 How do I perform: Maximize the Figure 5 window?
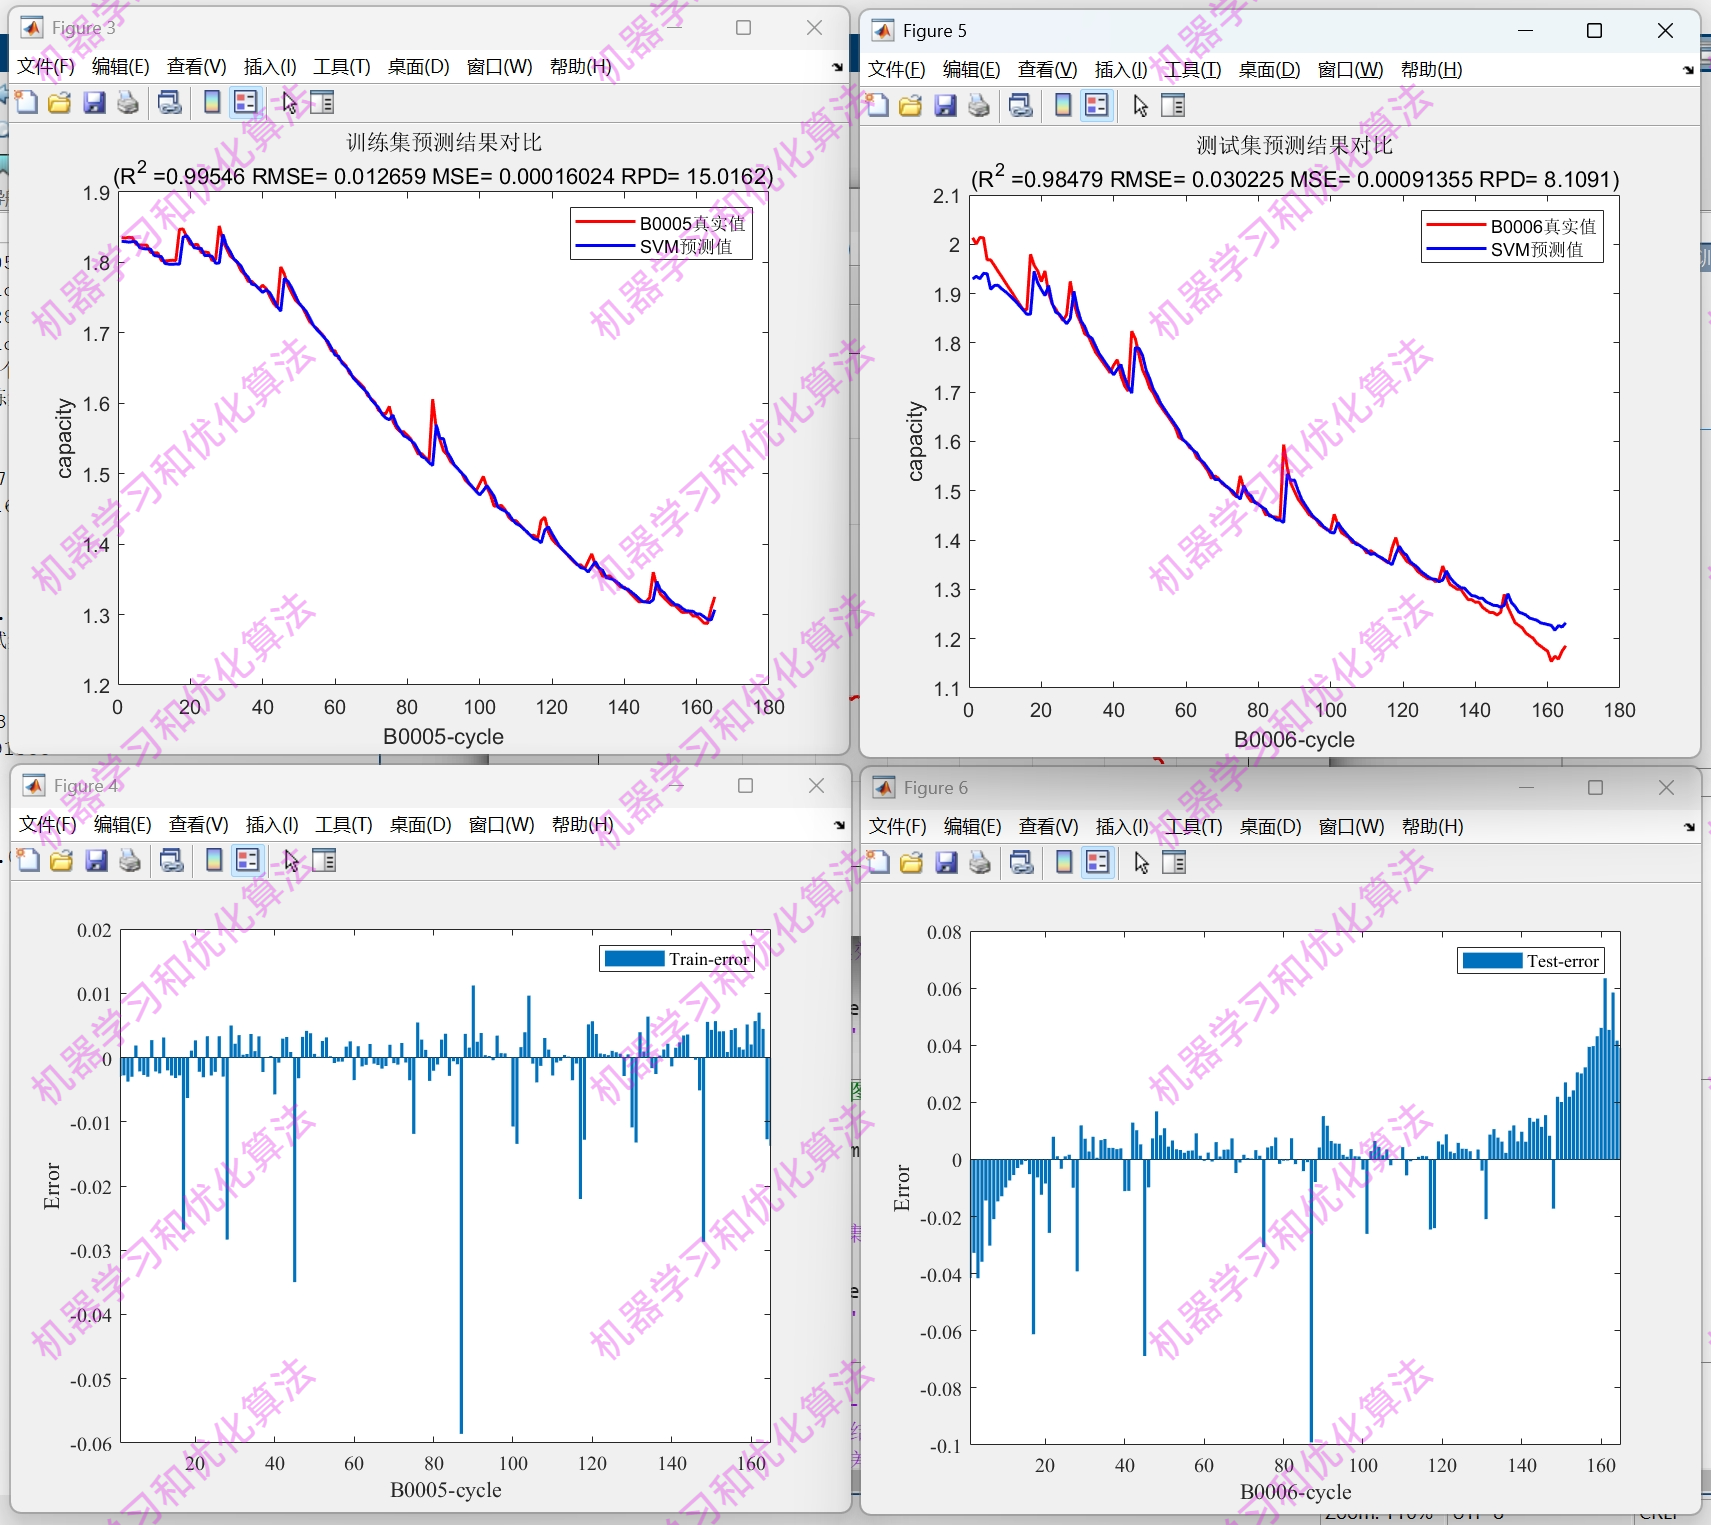[x=1595, y=31]
